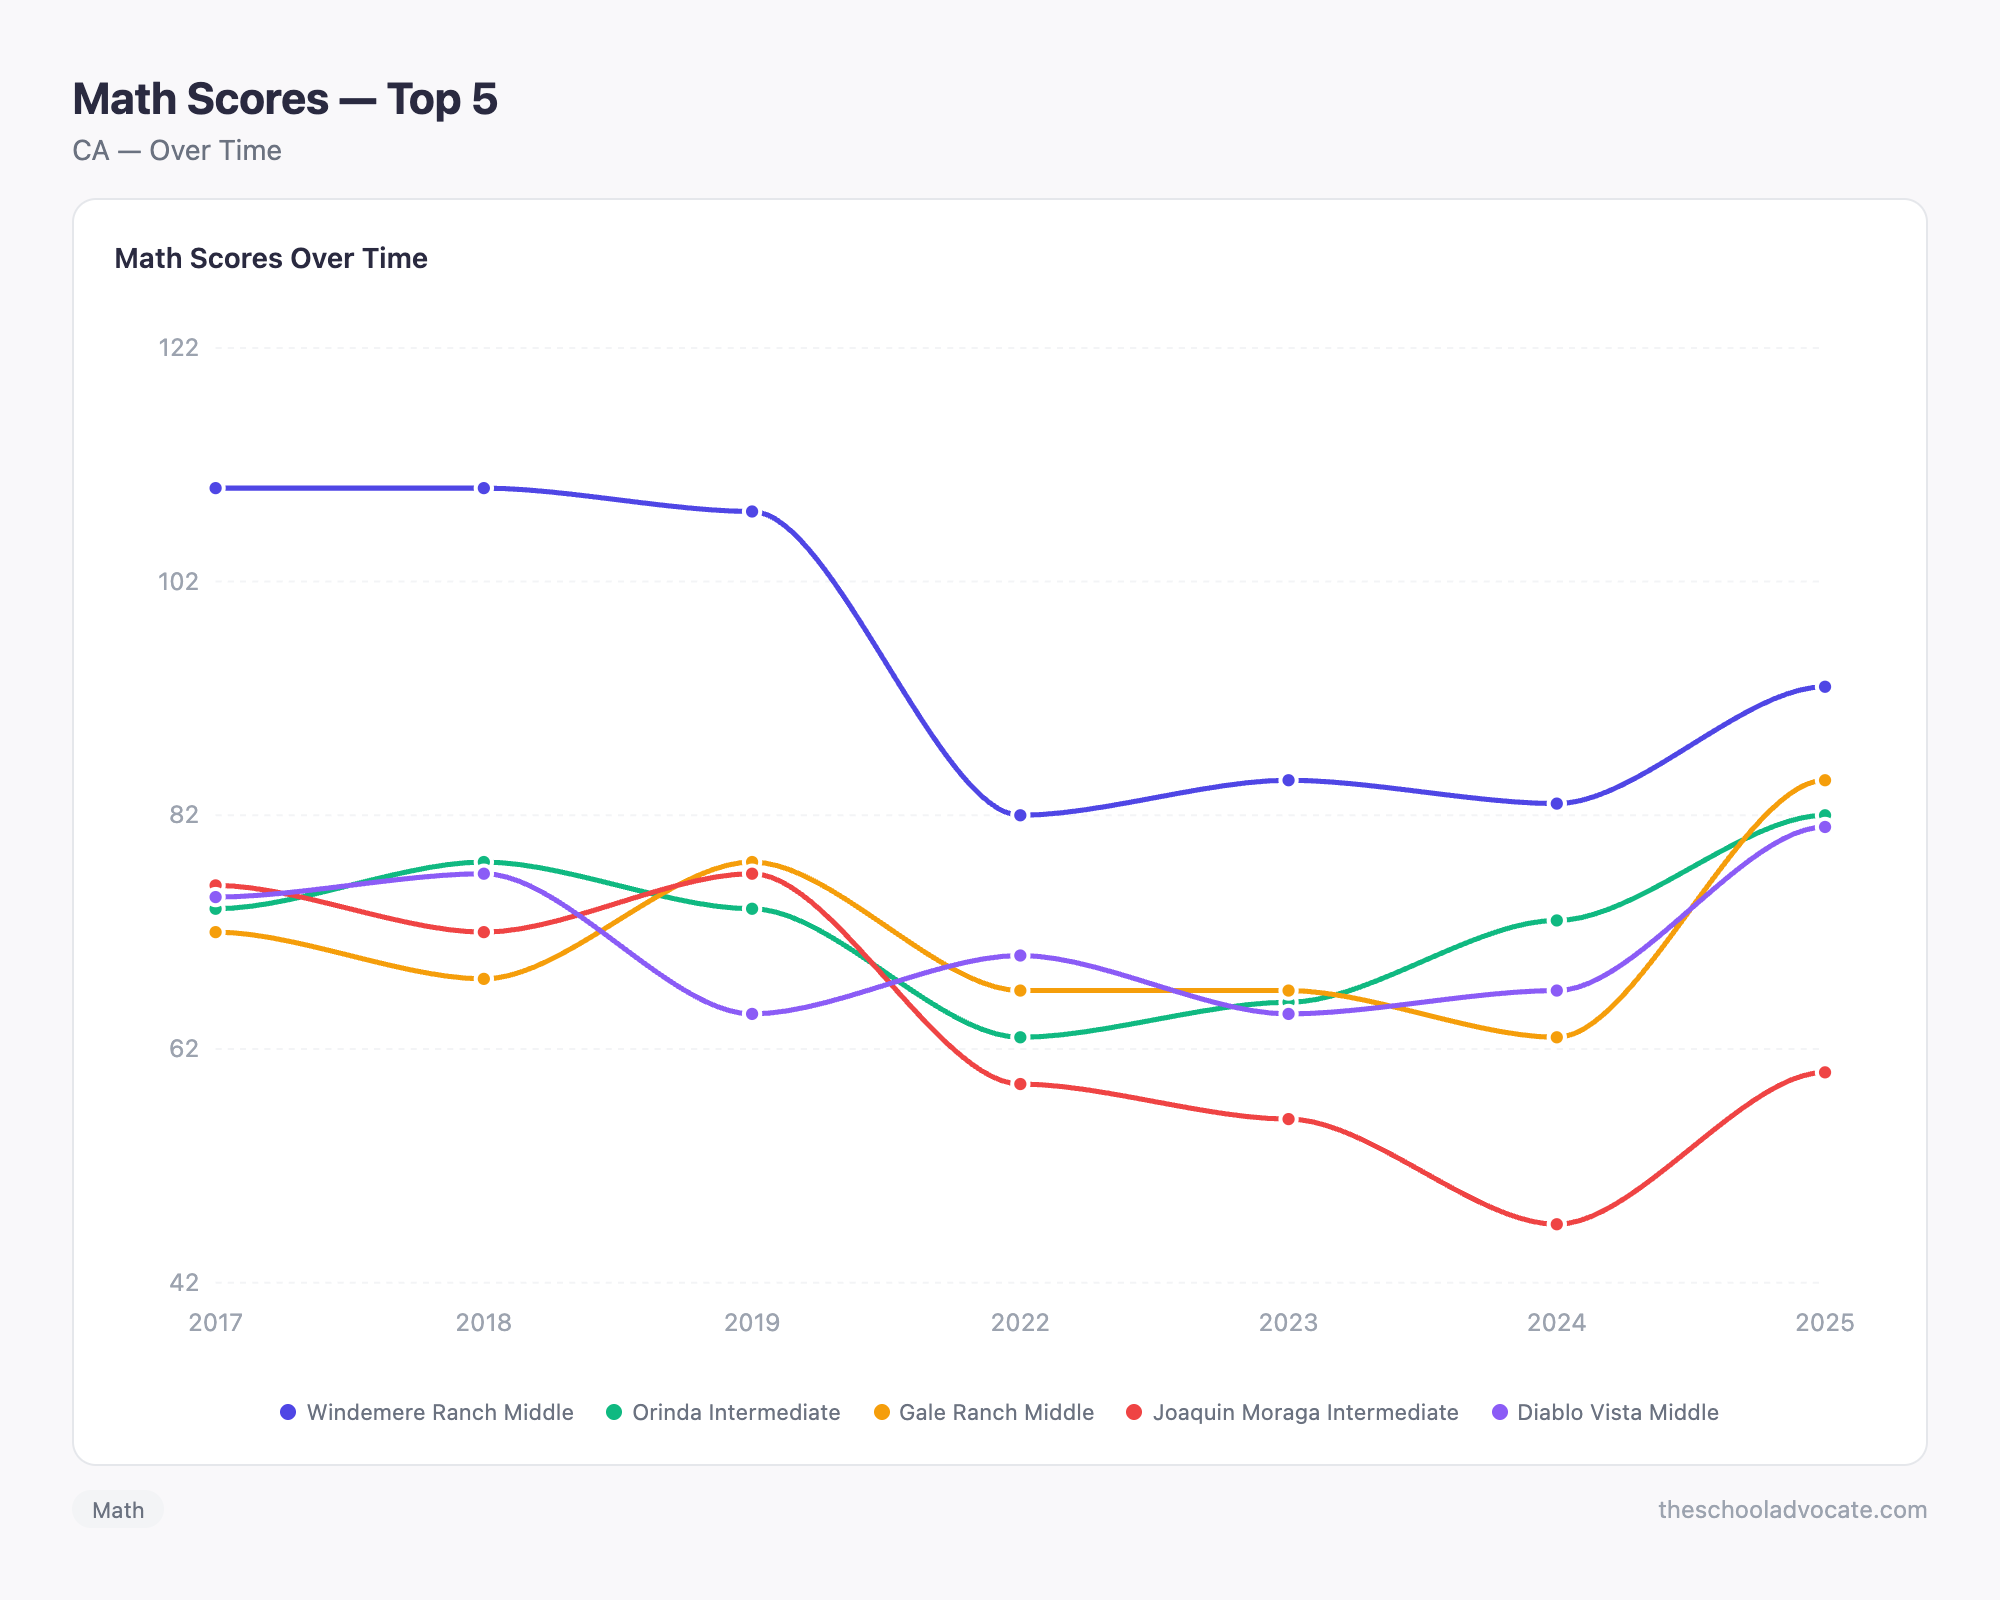
Task: Select the 2019 axis label
Action: pyautogui.click(x=752, y=1322)
